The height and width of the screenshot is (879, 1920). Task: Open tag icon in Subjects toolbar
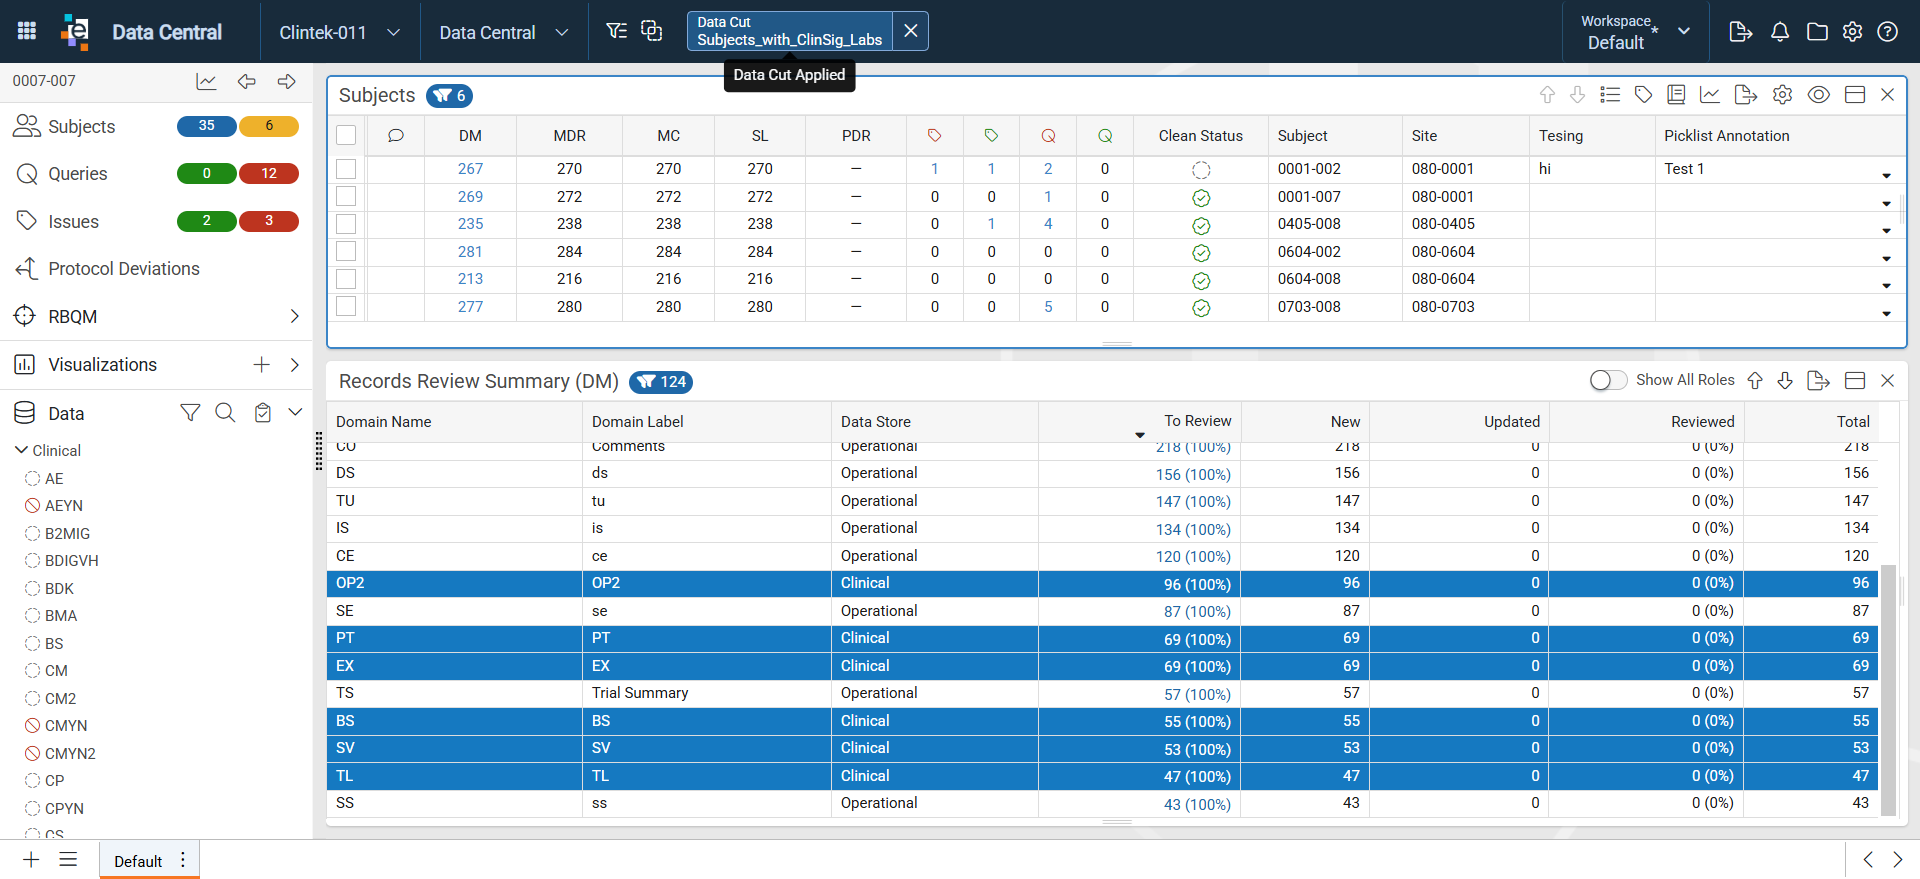tap(1643, 95)
